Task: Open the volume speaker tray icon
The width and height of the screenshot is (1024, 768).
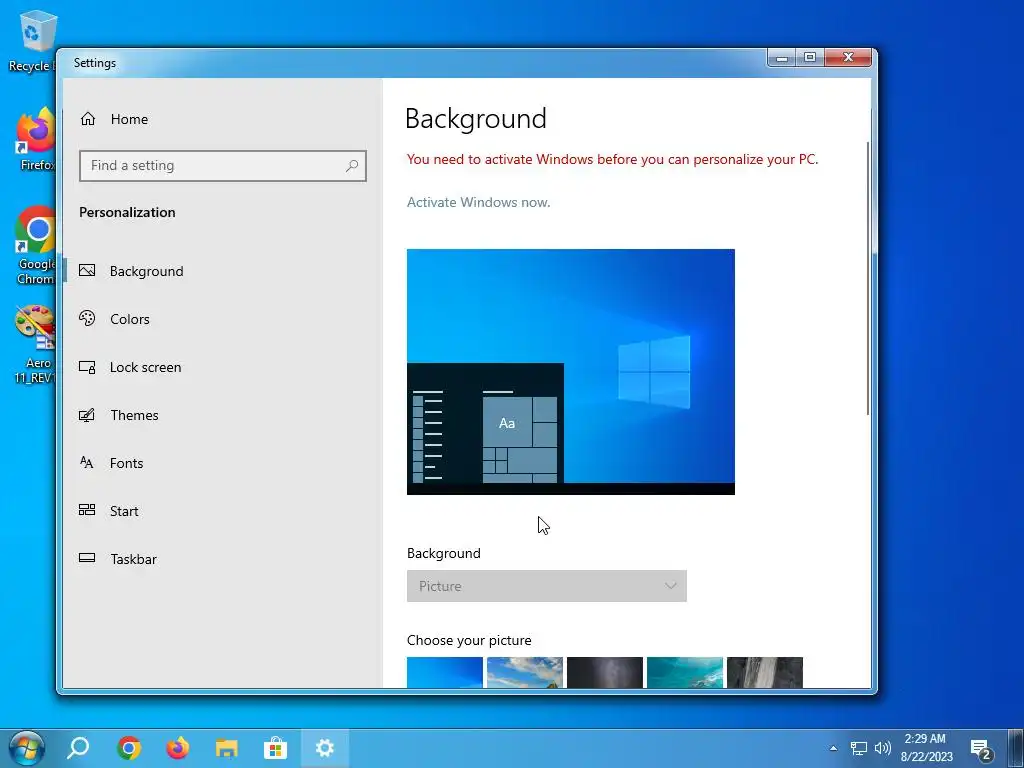Action: (882, 748)
